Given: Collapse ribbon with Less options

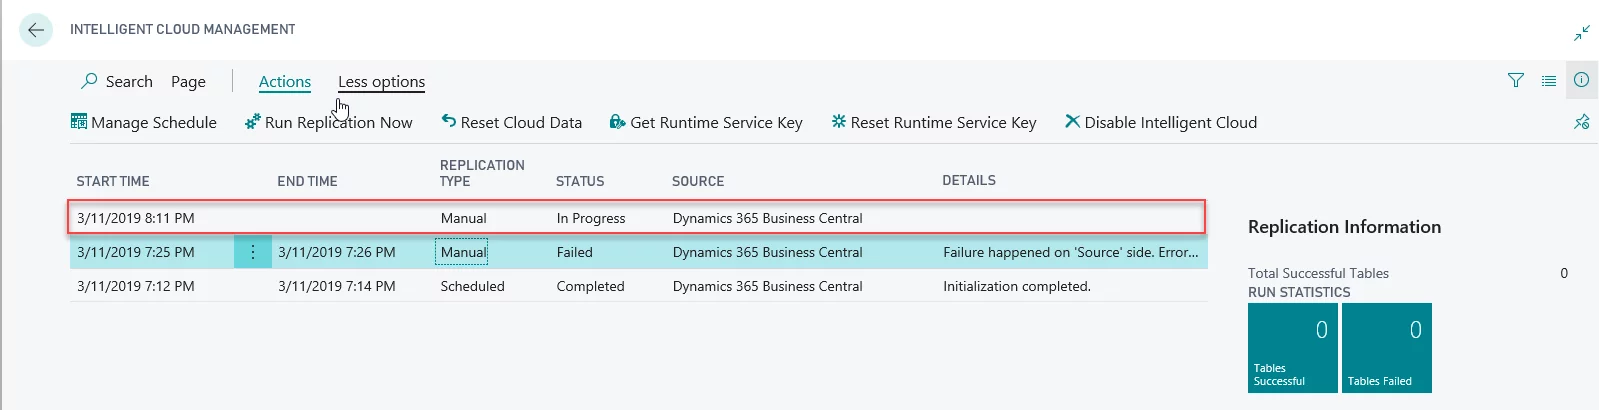Looking at the screenshot, I should [381, 82].
